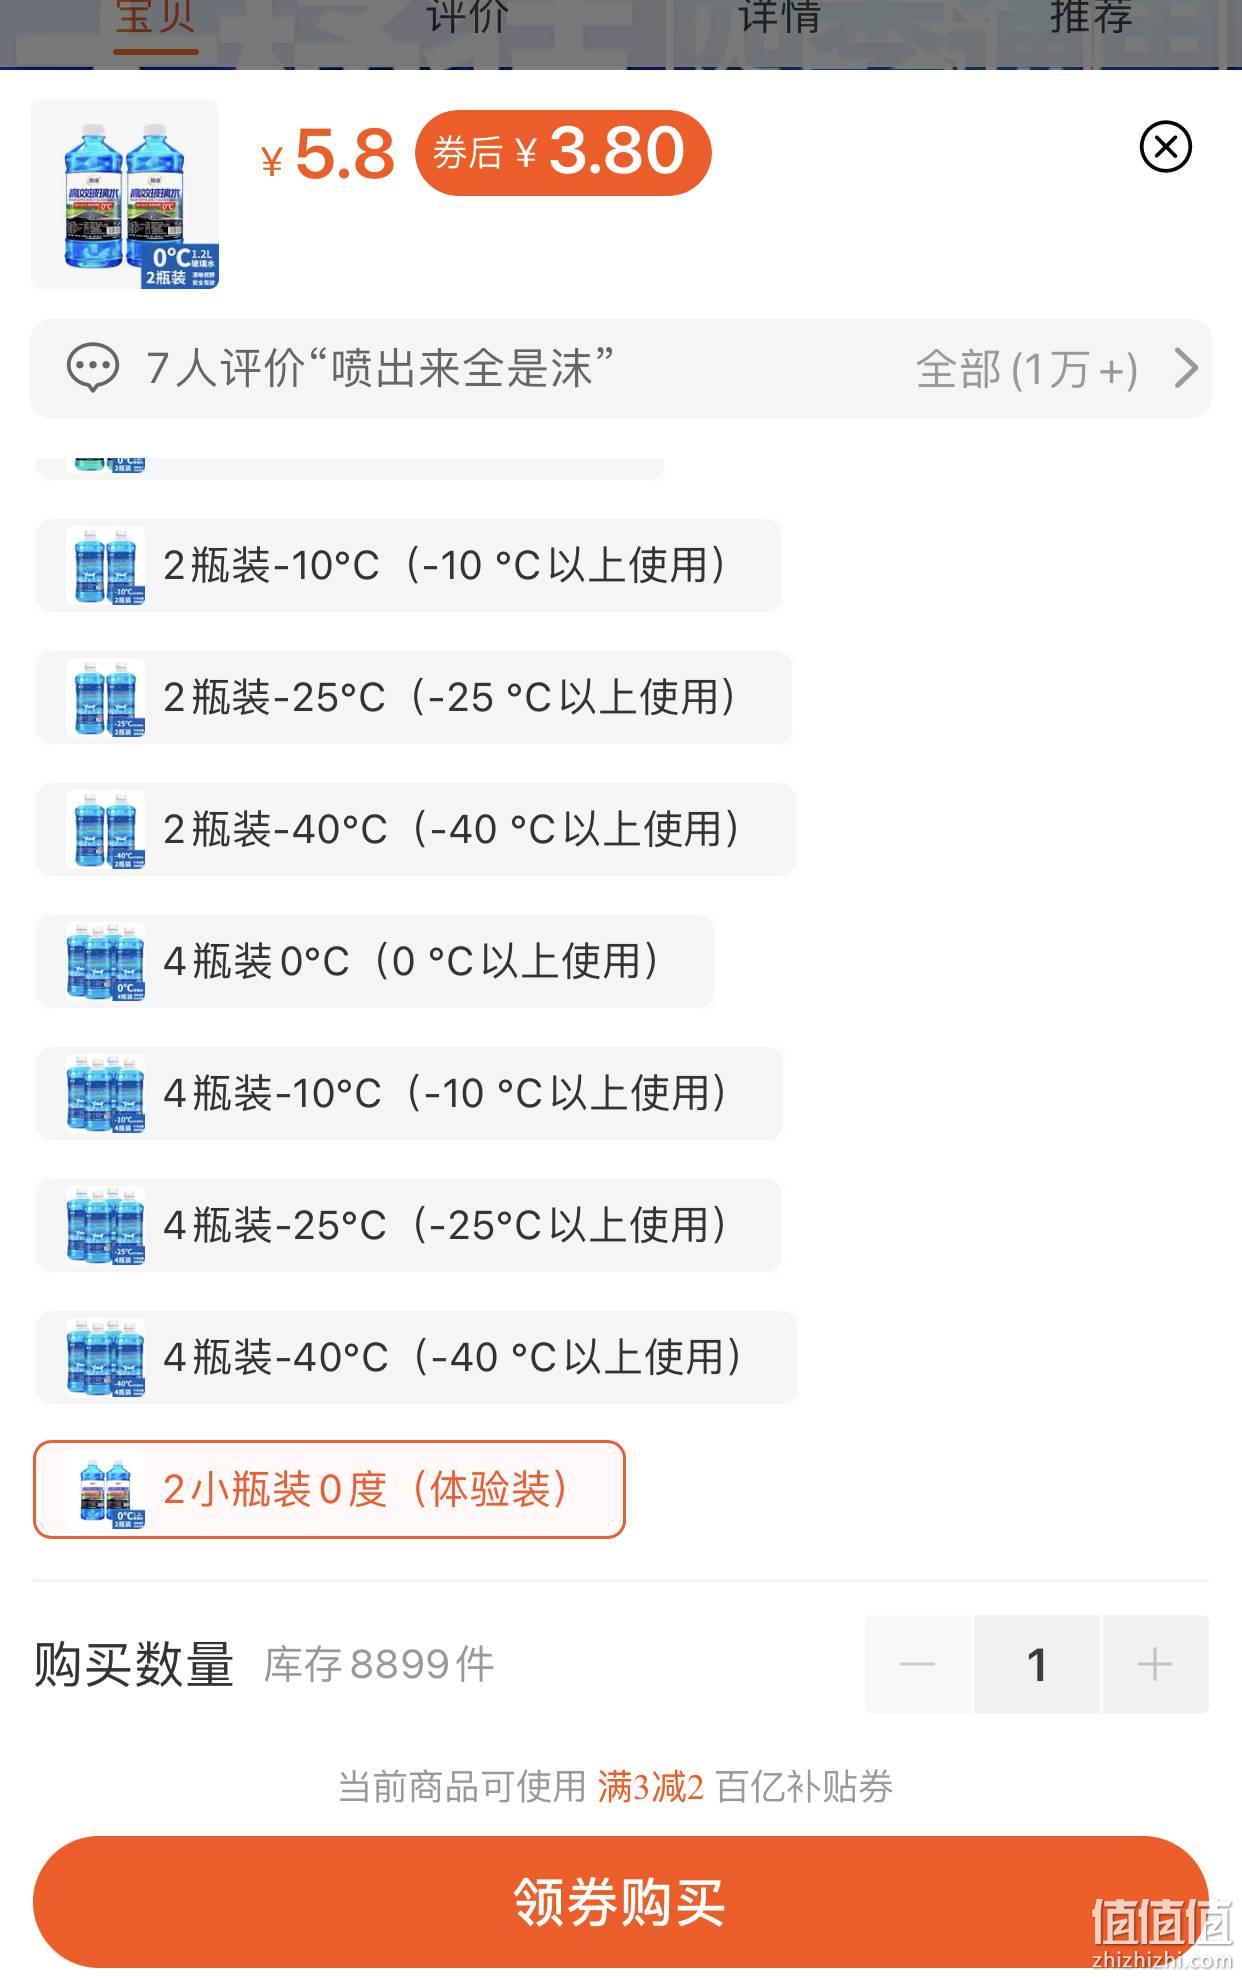Tap the 券后¥3.80 coupon price badge
1242x1978 pixels.
pos(563,152)
